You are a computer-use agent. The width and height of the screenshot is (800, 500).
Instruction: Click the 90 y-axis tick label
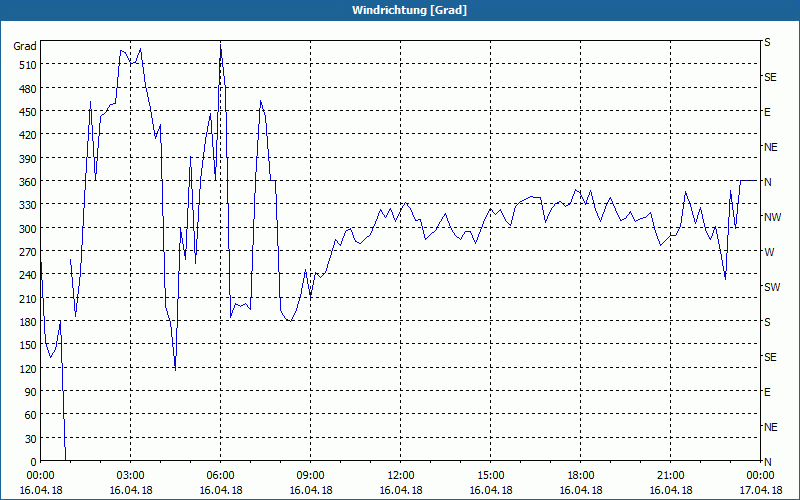click(31, 392)
